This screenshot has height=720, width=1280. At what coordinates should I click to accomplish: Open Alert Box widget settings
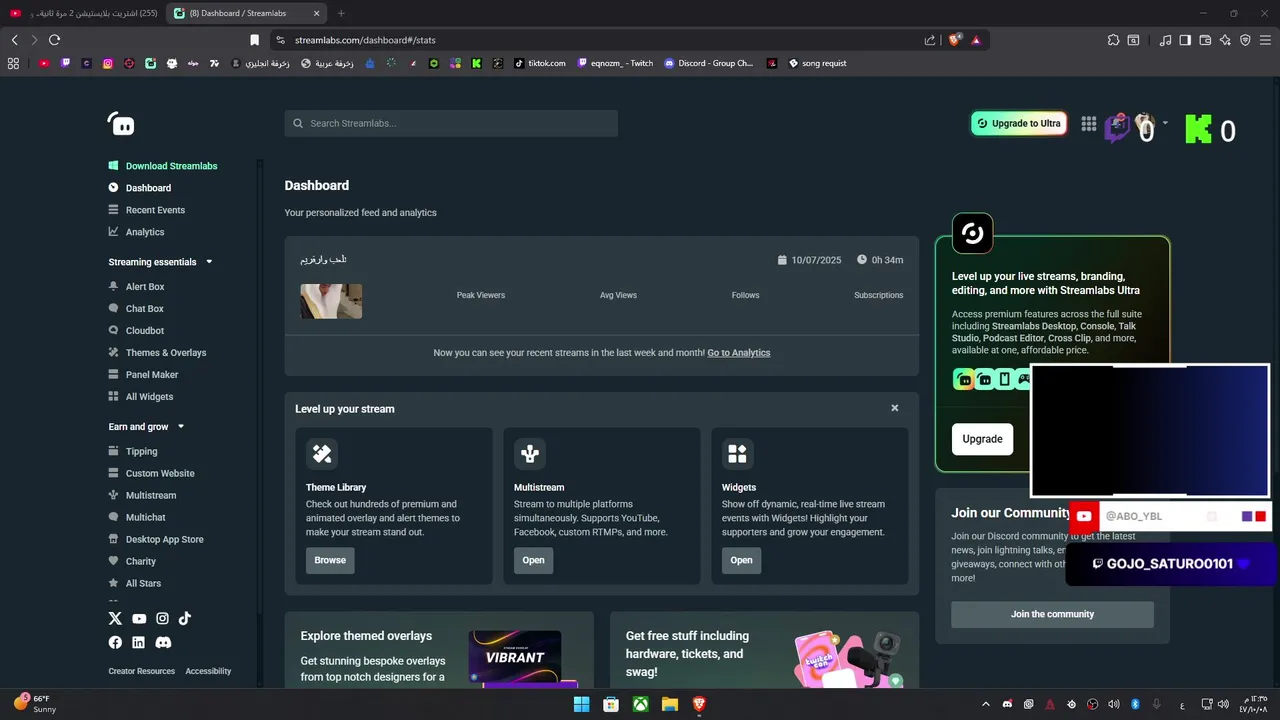(x=136, y=287)
